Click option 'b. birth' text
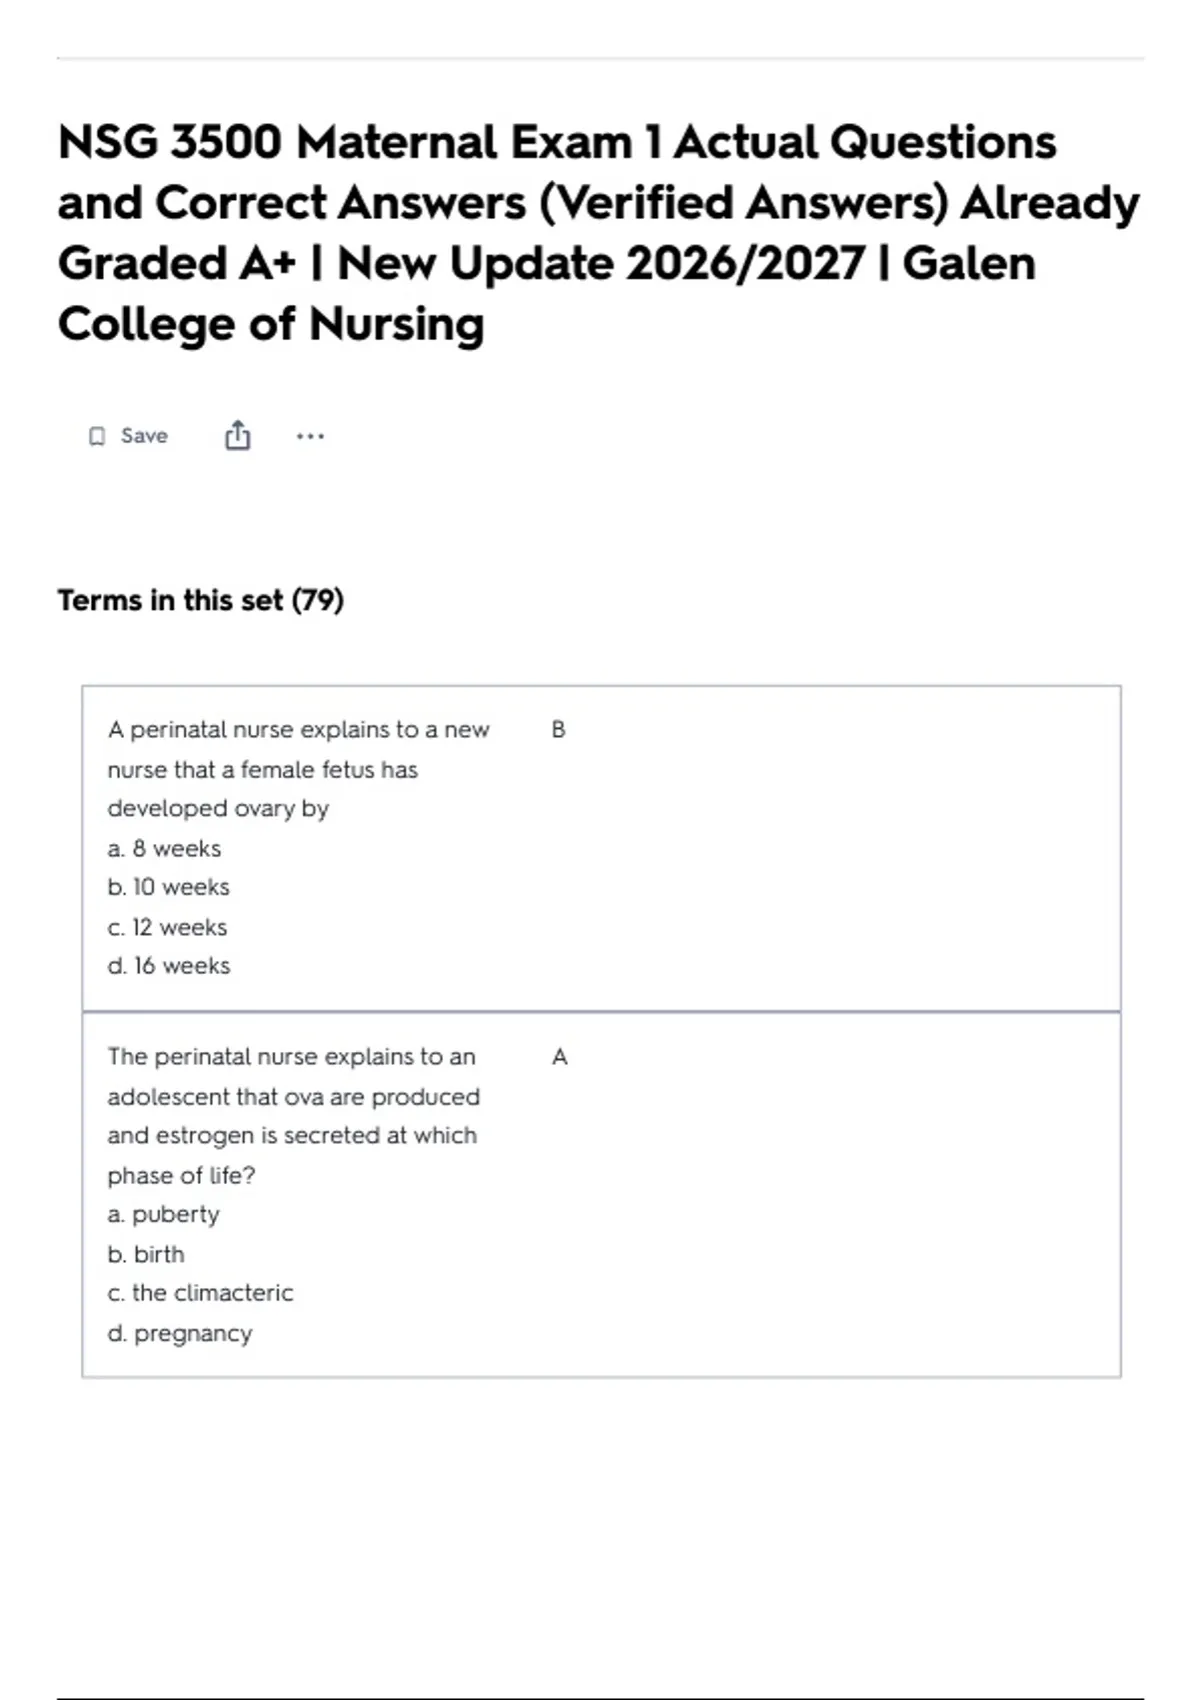 click(x=146, y=1254)
